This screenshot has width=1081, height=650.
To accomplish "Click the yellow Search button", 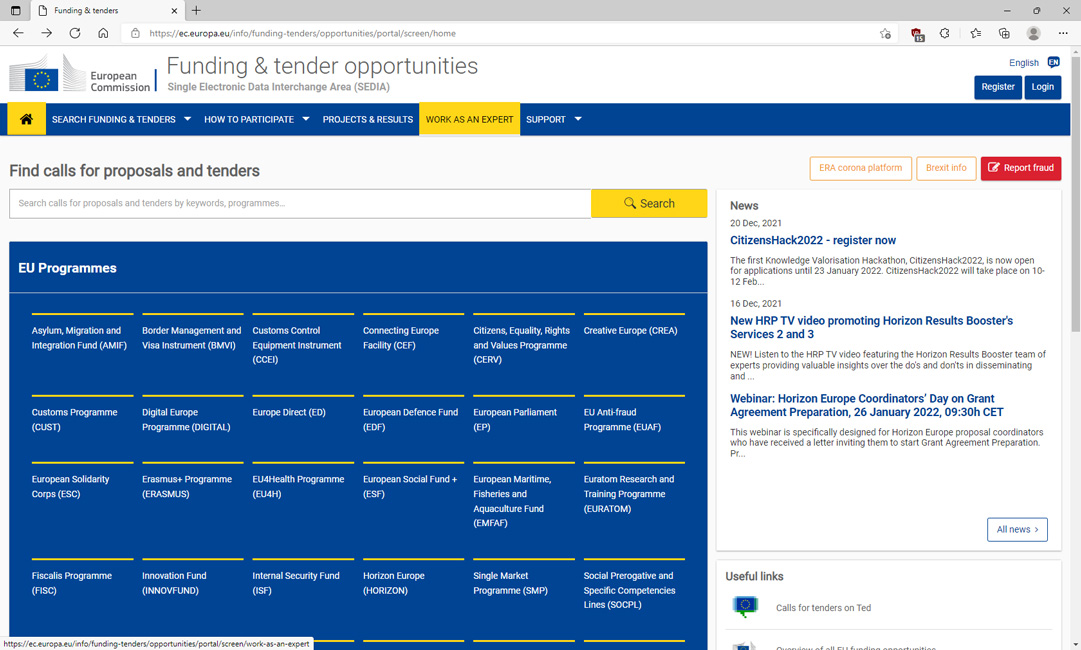I will (649, 203).
